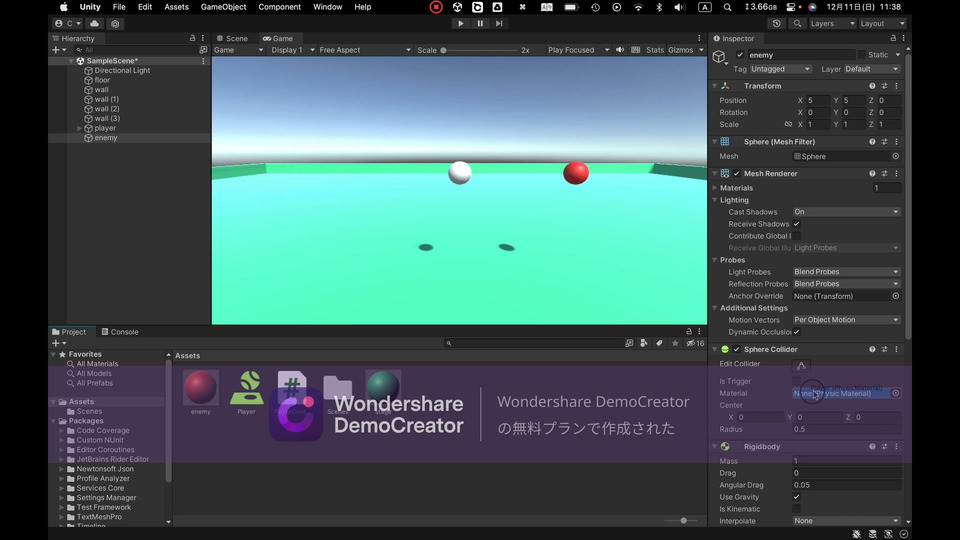Open Transform component help icon
The width and height of the screenshot is (960, 540).
872,86
